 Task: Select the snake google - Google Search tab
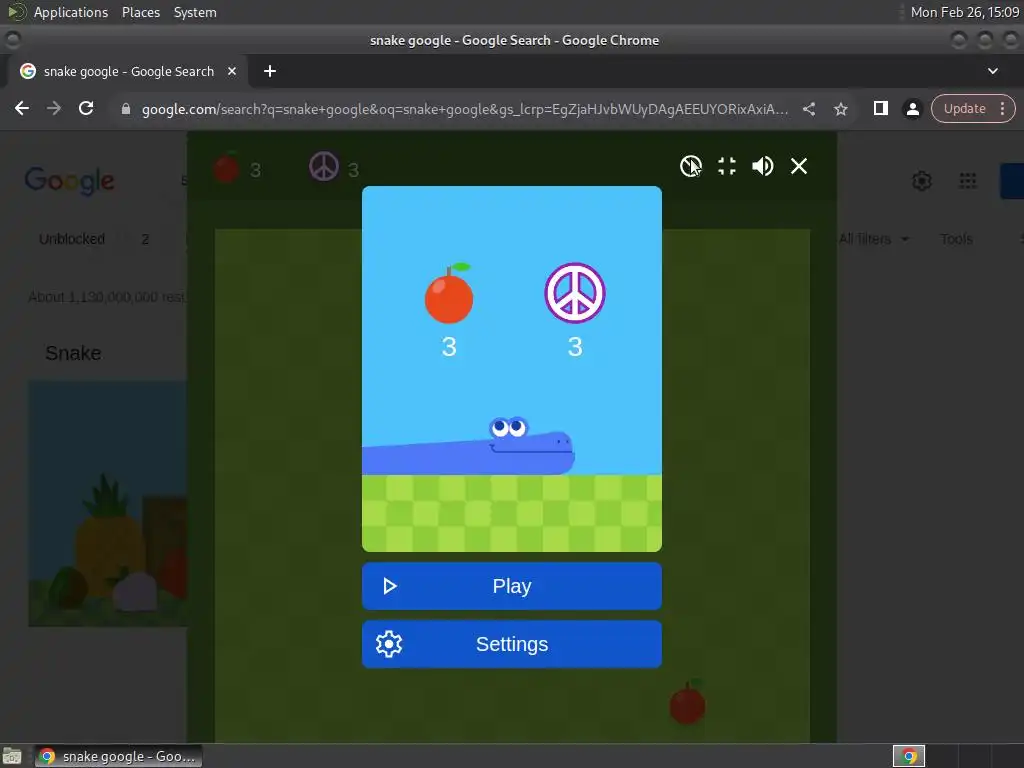point(128,71)
